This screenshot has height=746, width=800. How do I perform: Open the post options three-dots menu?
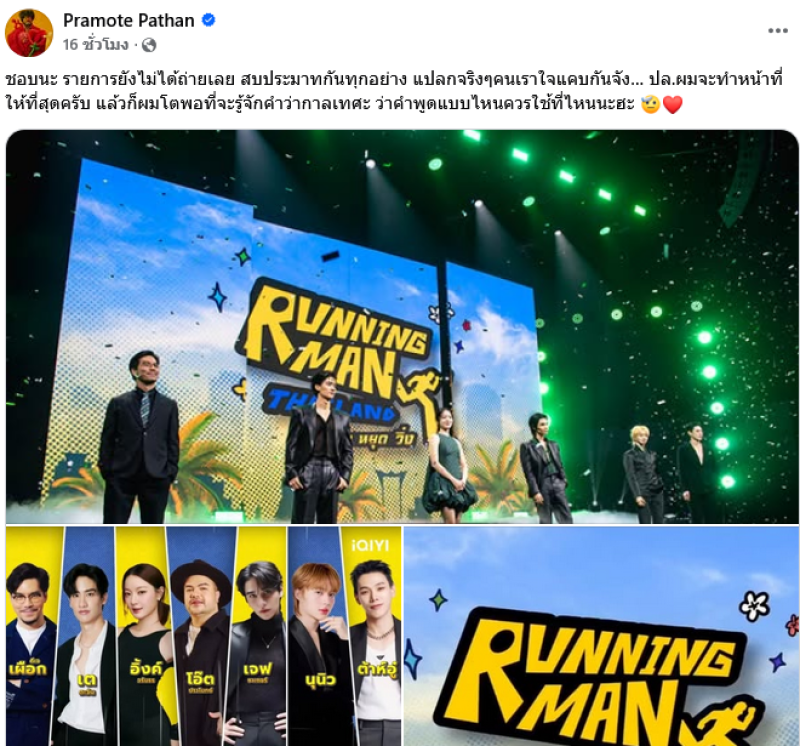point(778,31)
